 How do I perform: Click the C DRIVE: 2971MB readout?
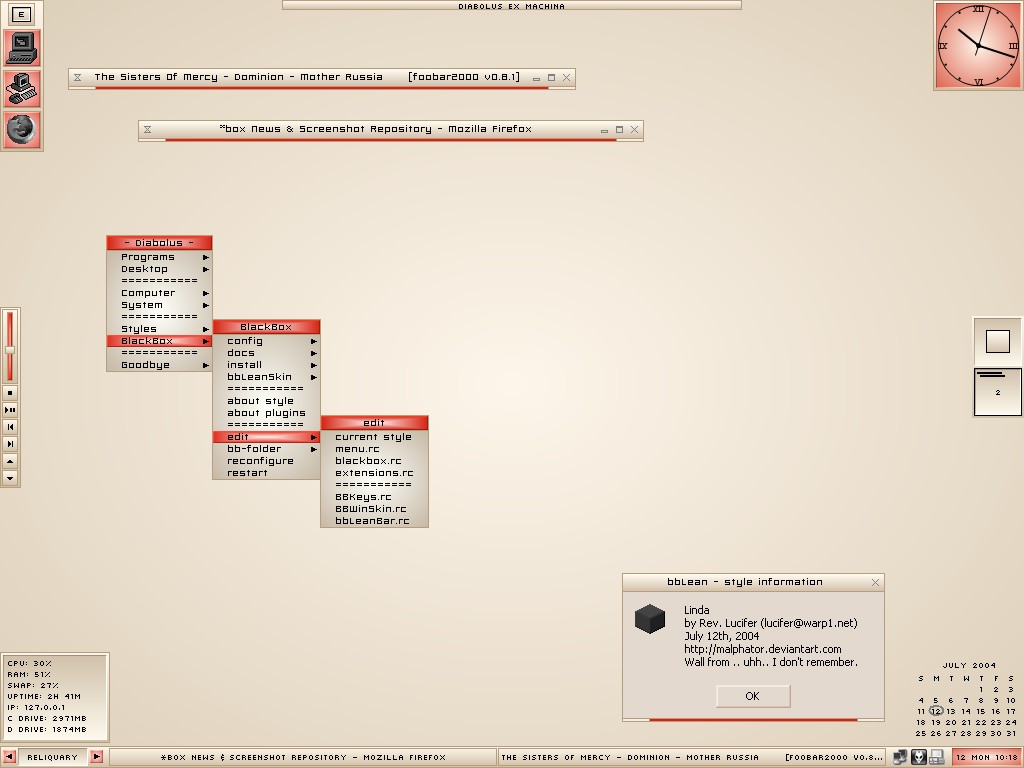point(47,718)
